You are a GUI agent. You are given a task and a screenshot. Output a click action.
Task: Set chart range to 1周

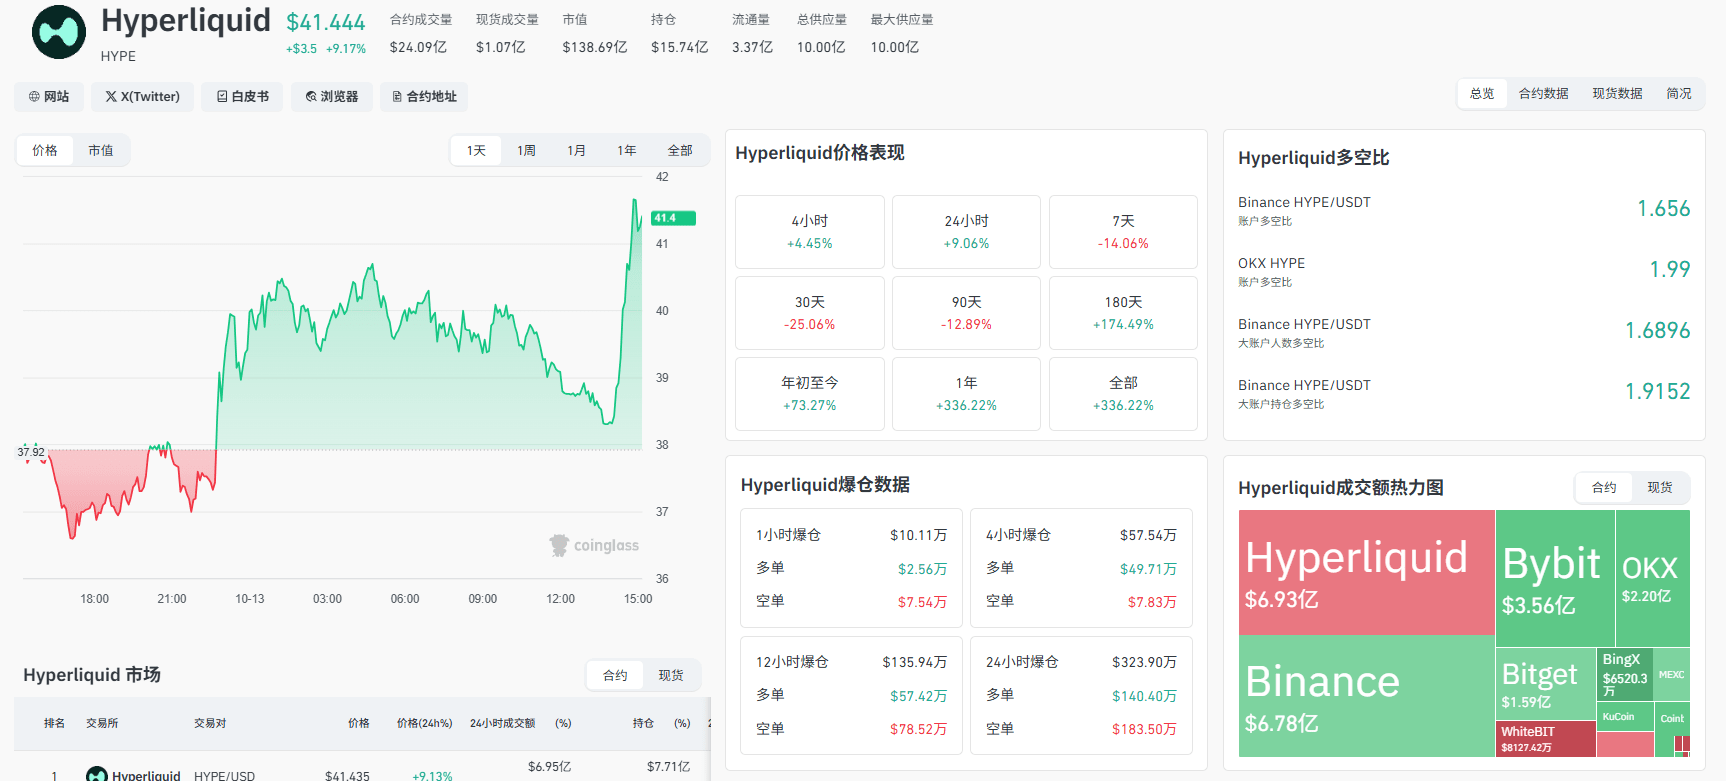click(x=526, y=151)
